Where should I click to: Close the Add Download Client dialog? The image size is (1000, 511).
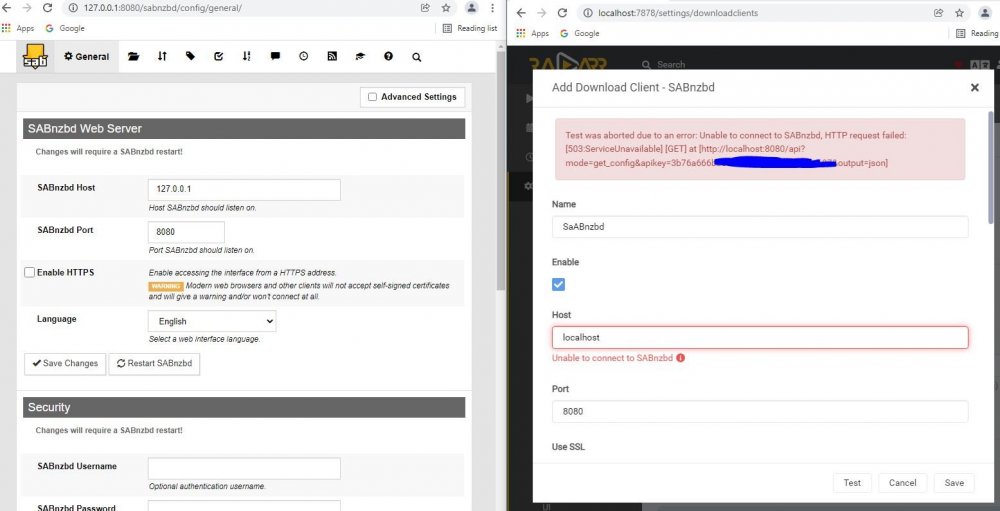pos(974,88)
